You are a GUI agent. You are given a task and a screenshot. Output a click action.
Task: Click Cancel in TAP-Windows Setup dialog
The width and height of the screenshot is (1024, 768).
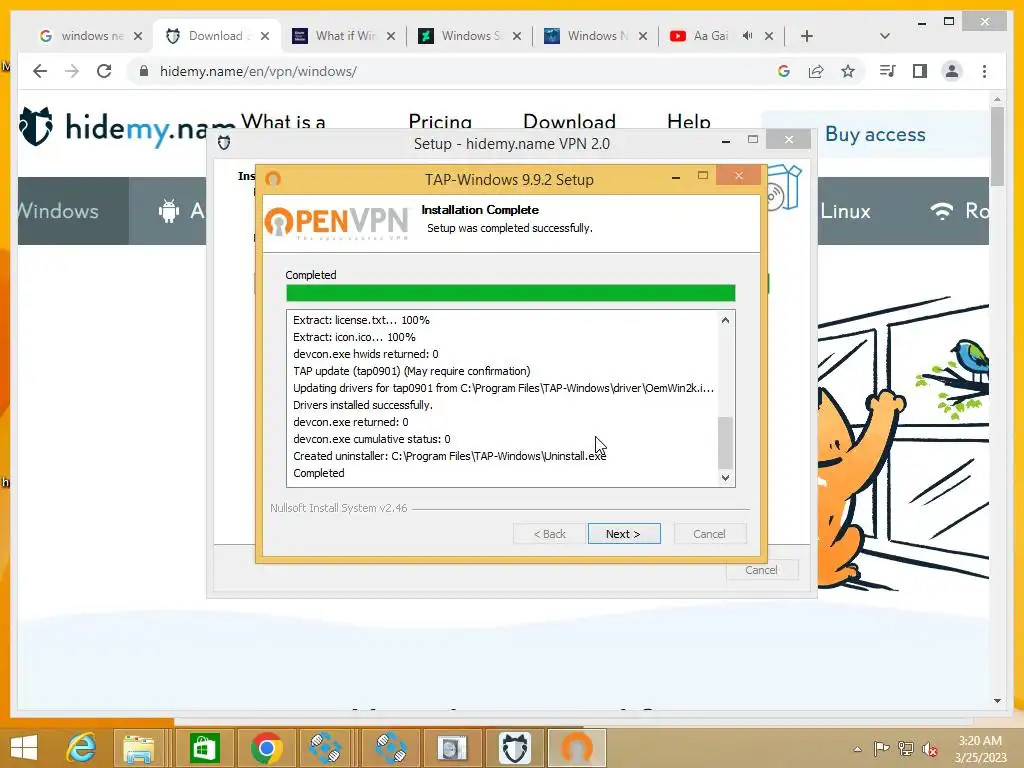click(x=709, y=534)
